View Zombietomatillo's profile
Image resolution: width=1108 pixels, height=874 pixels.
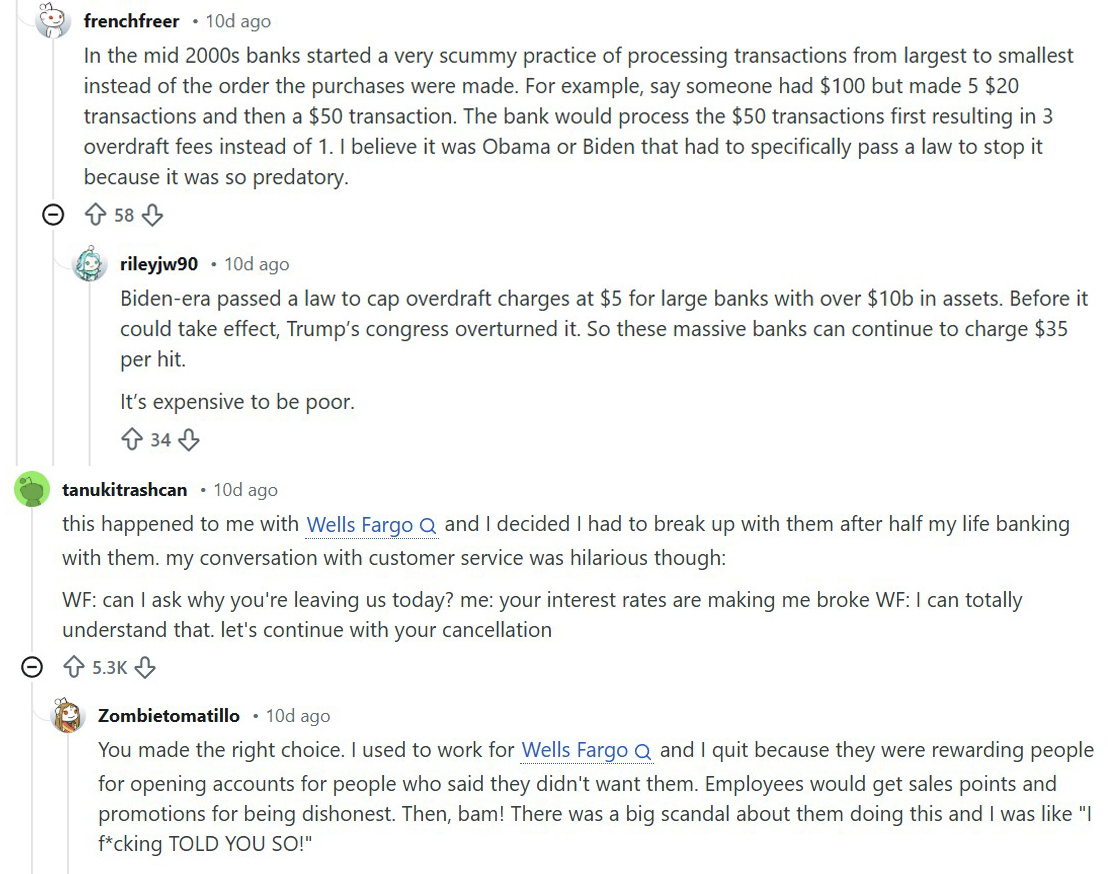pos(169,716)
